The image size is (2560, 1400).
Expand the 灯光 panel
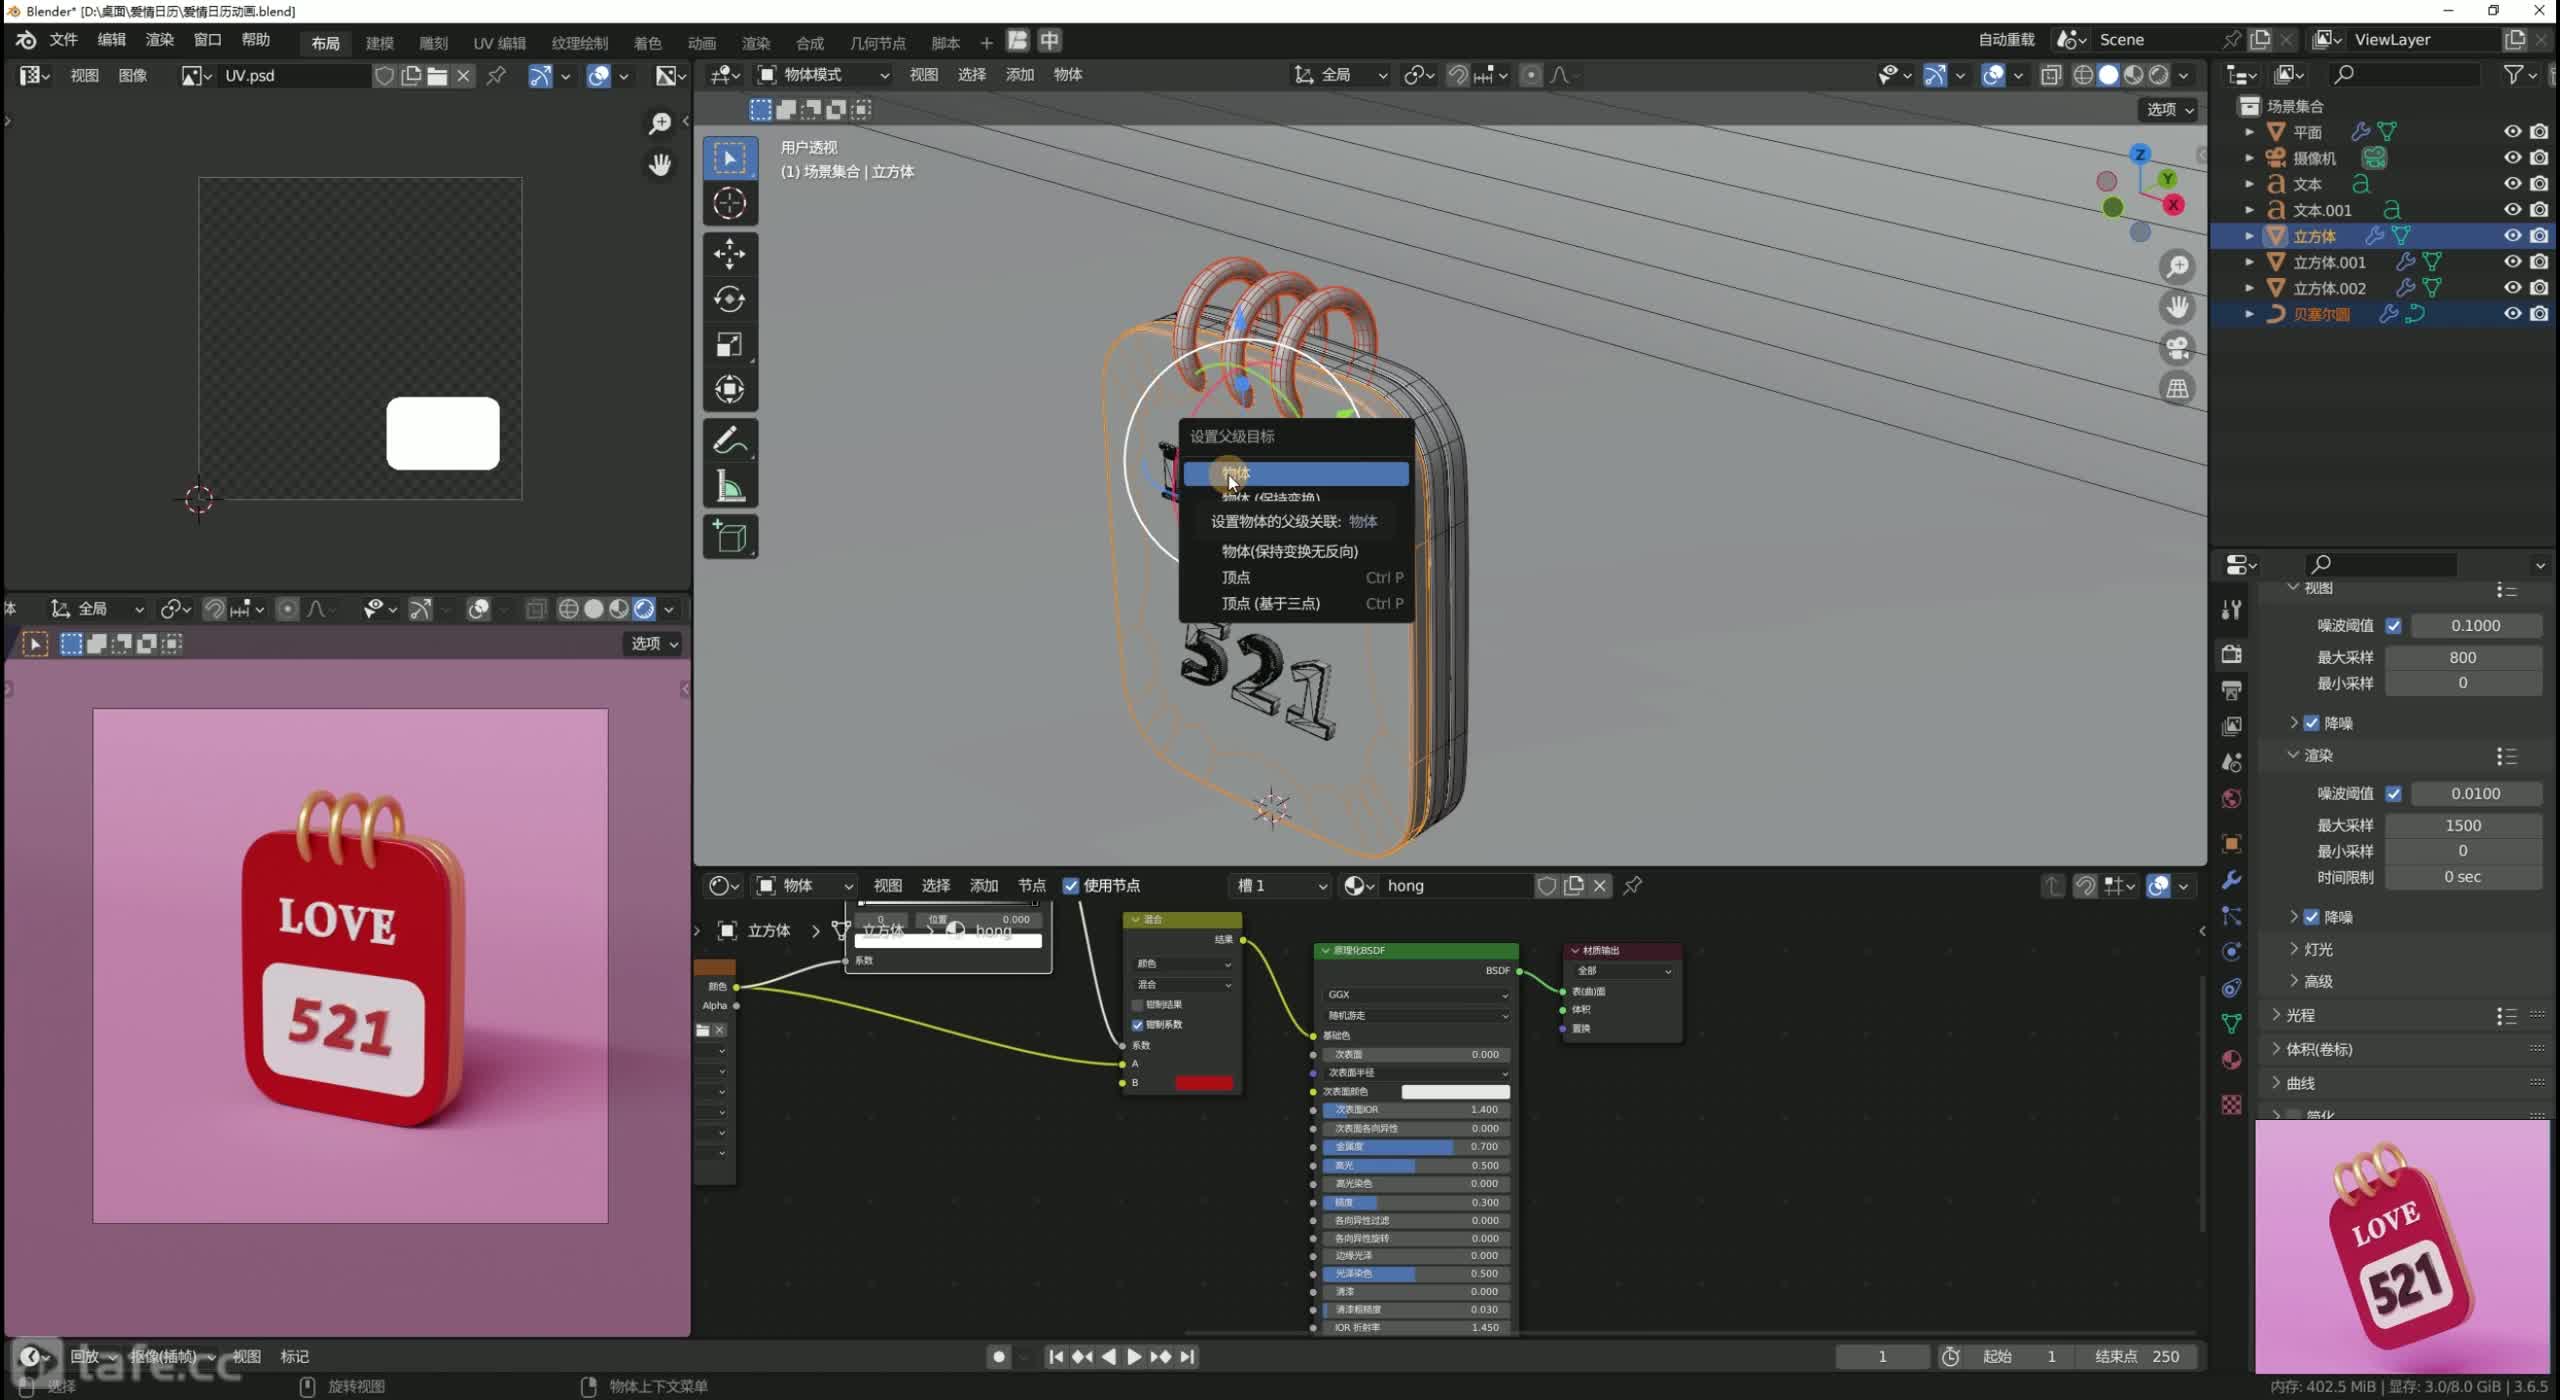click(x=2318, y=949)
